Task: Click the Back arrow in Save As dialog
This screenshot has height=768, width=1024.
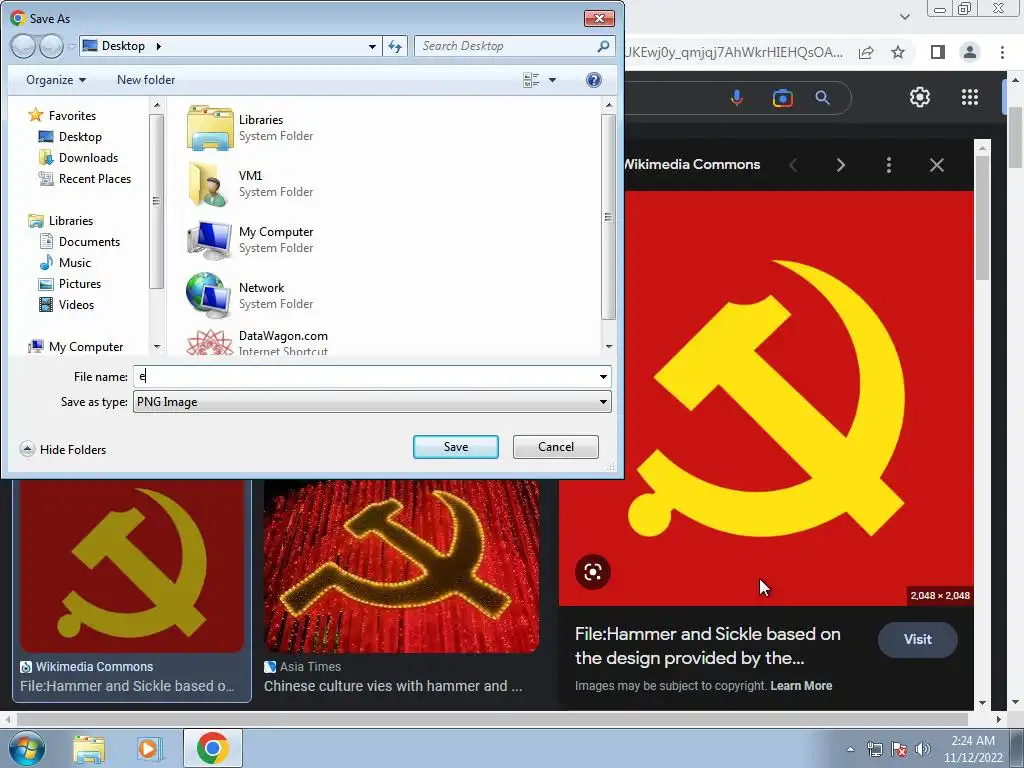Action: click(x=24, y=46)
